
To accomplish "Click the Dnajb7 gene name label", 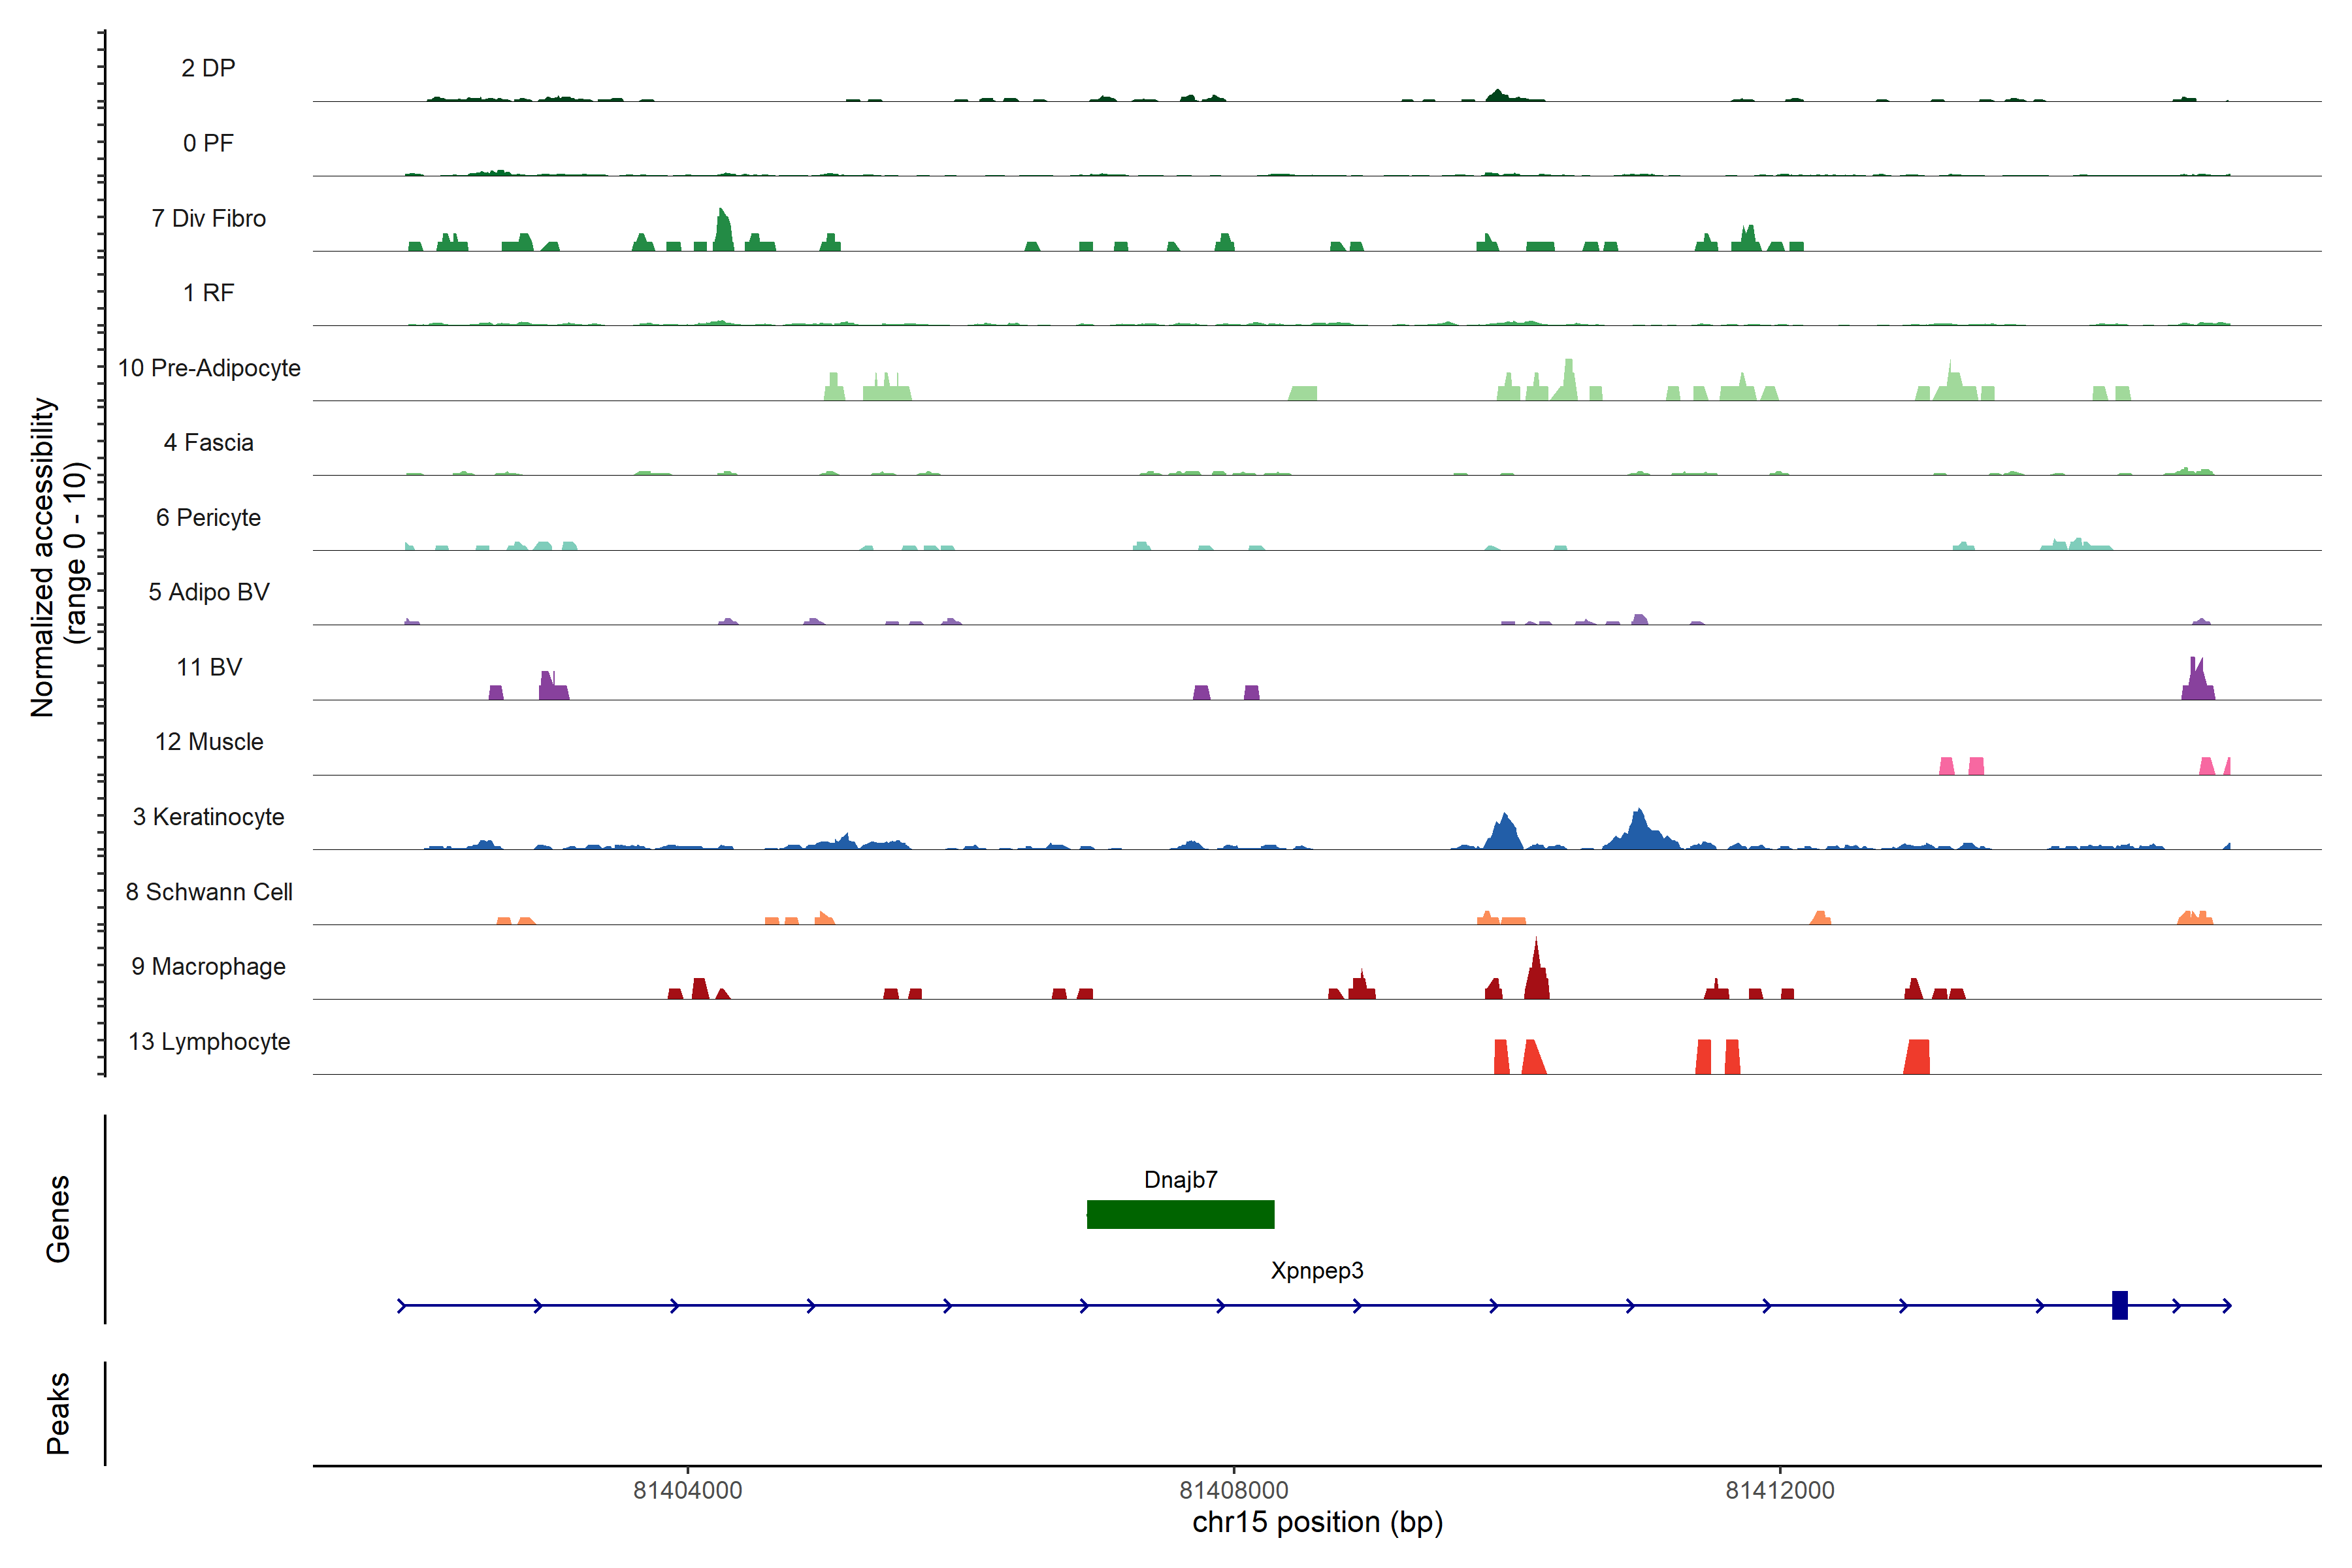I will click(x=1180, y=1180).
